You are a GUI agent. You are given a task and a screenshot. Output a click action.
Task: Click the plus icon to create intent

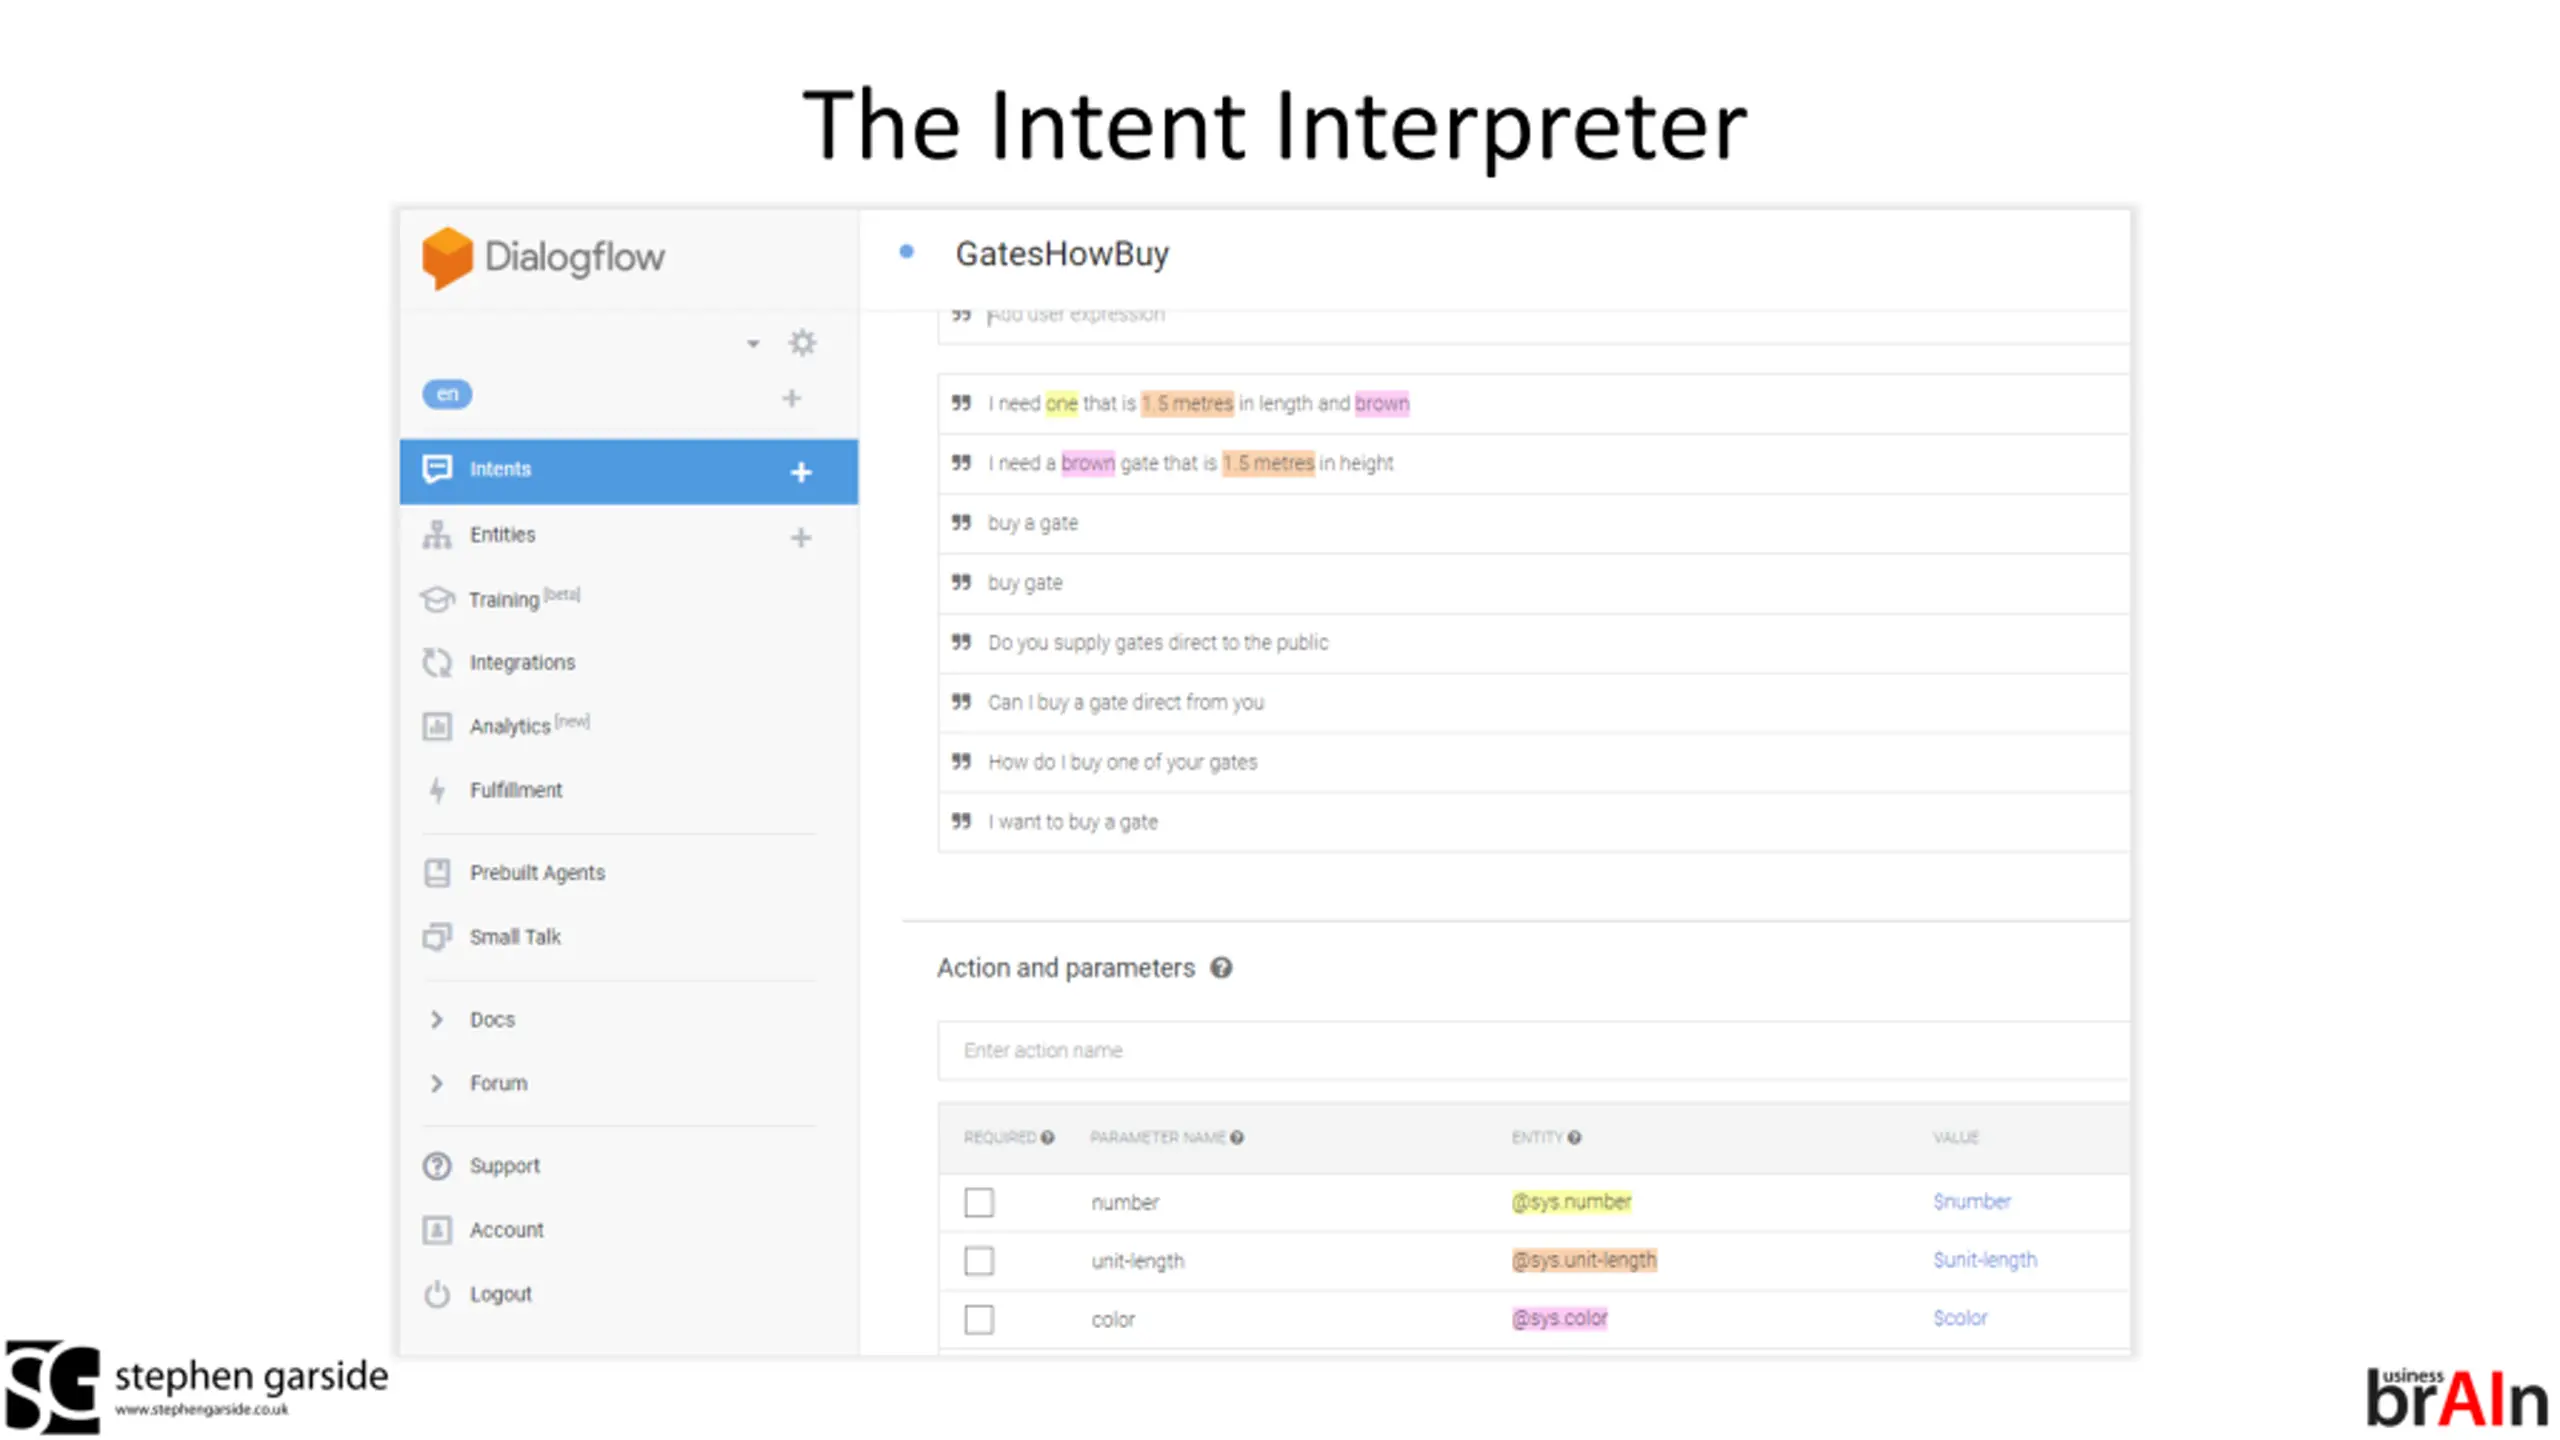[801, 472]
